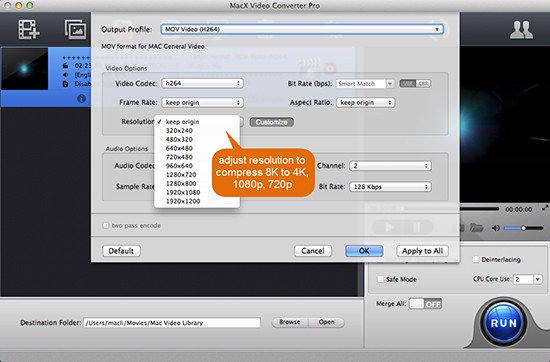Enable Safe Mode checkbox
550x362 pixels.
[380, 279]
